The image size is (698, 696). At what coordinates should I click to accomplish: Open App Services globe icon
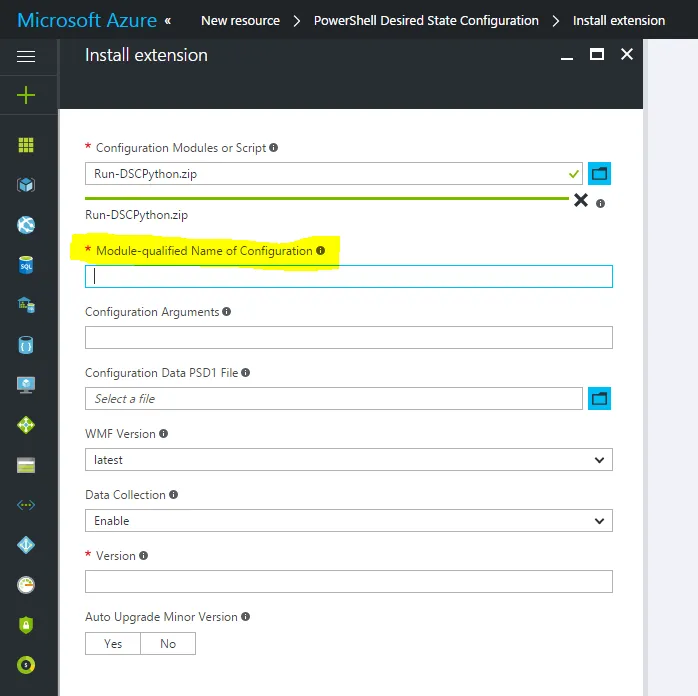(26, 225)
